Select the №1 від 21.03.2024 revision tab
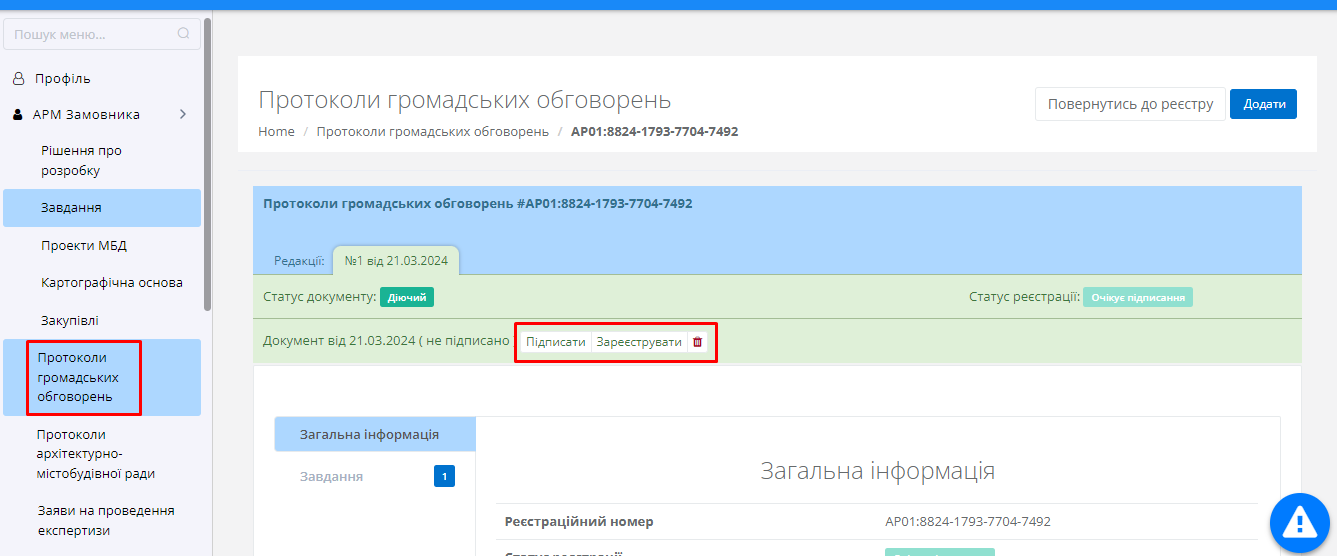The image size is (1337, 556). tap(396, 261)
